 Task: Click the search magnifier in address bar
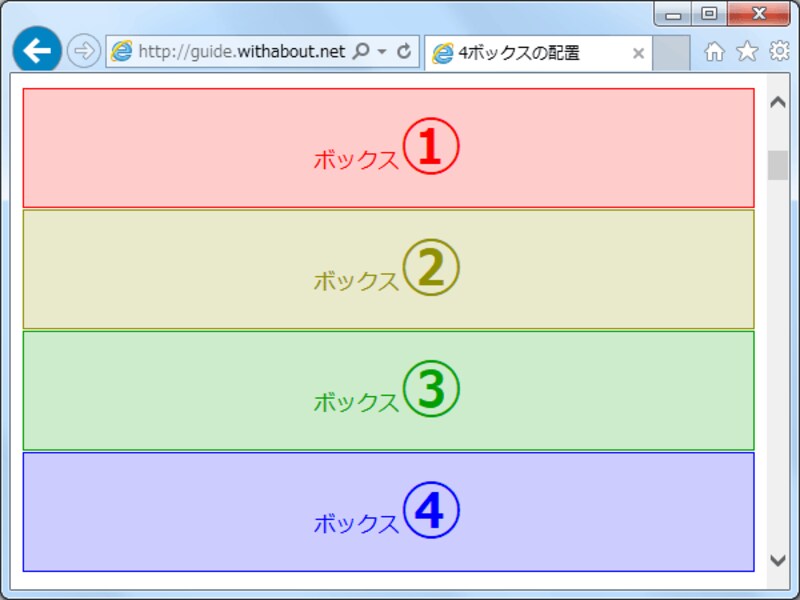[361, 51]
